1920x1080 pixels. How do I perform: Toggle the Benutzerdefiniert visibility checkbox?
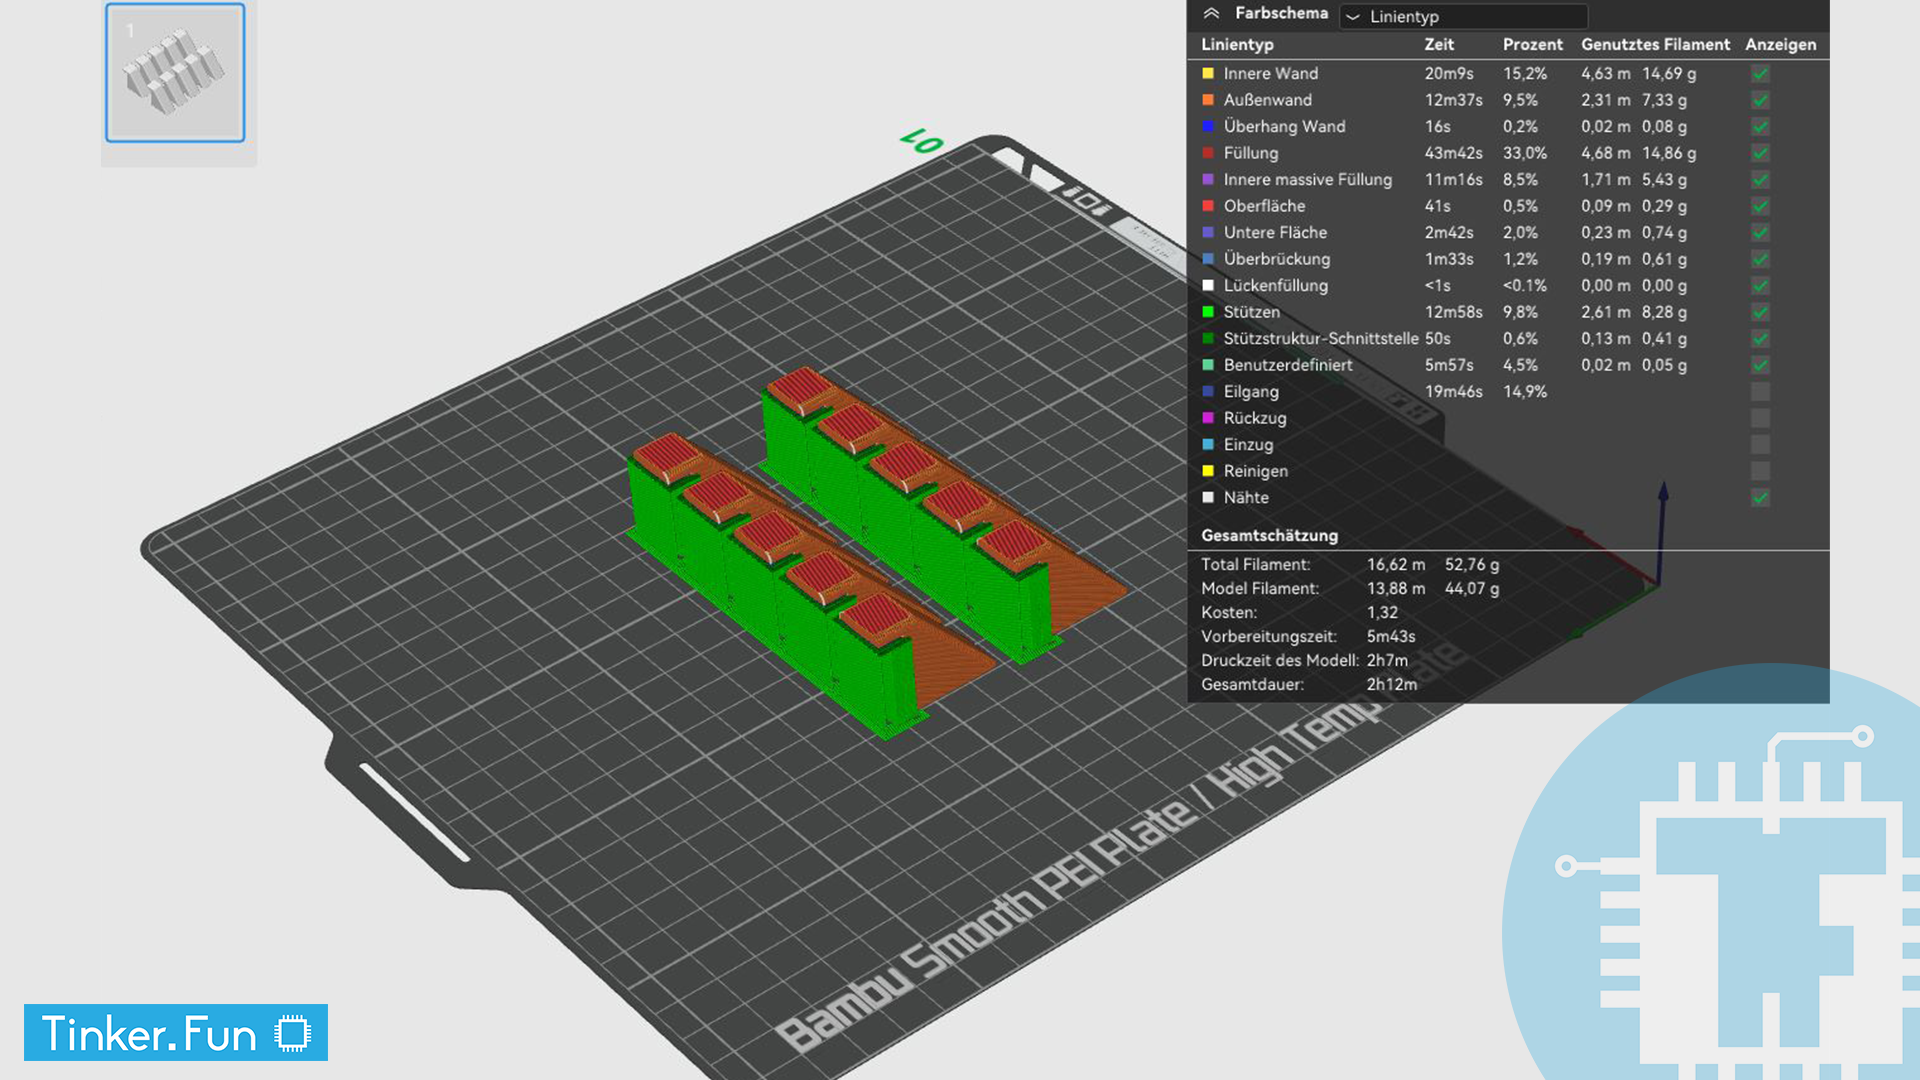(1758, 365)
